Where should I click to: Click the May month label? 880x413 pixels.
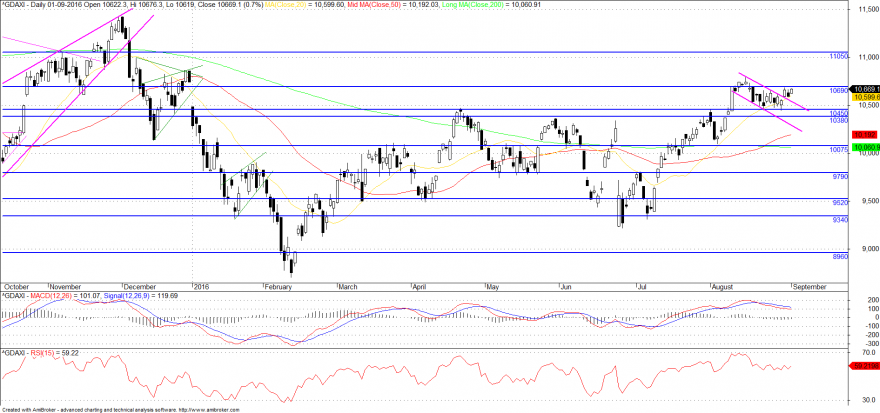pos(492,287)
